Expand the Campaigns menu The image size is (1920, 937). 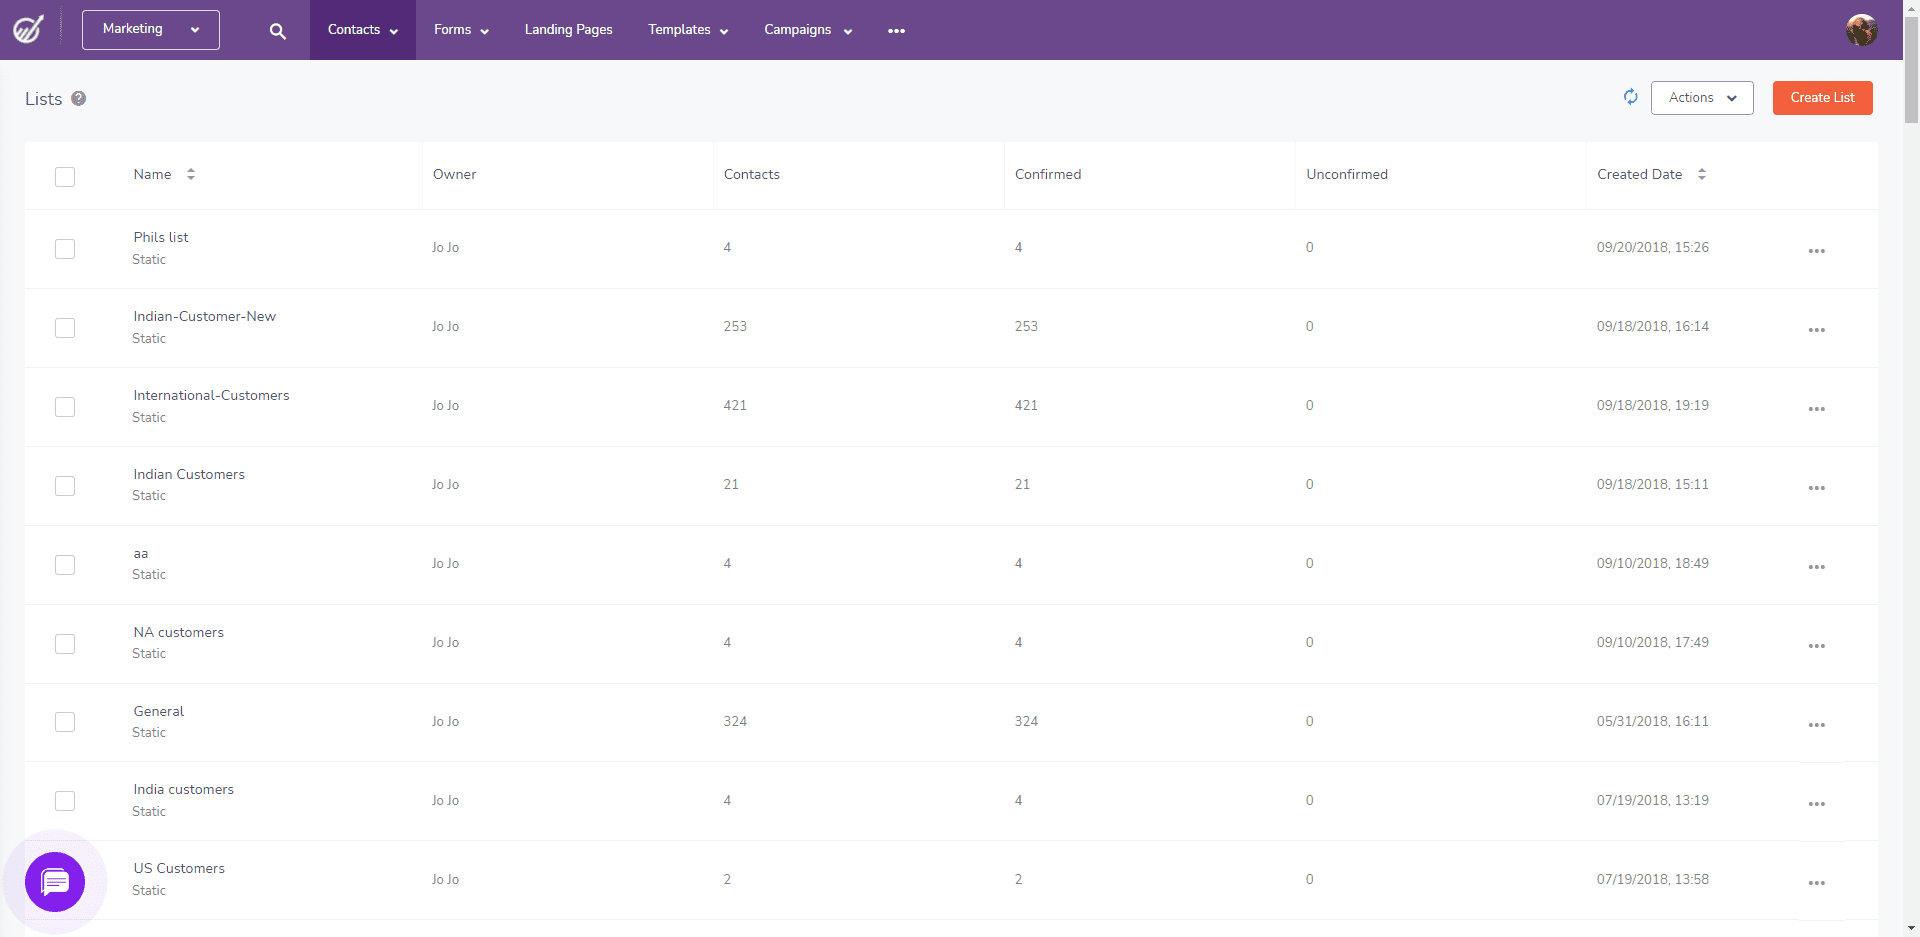pyautogui.click(x=806, y=30)
